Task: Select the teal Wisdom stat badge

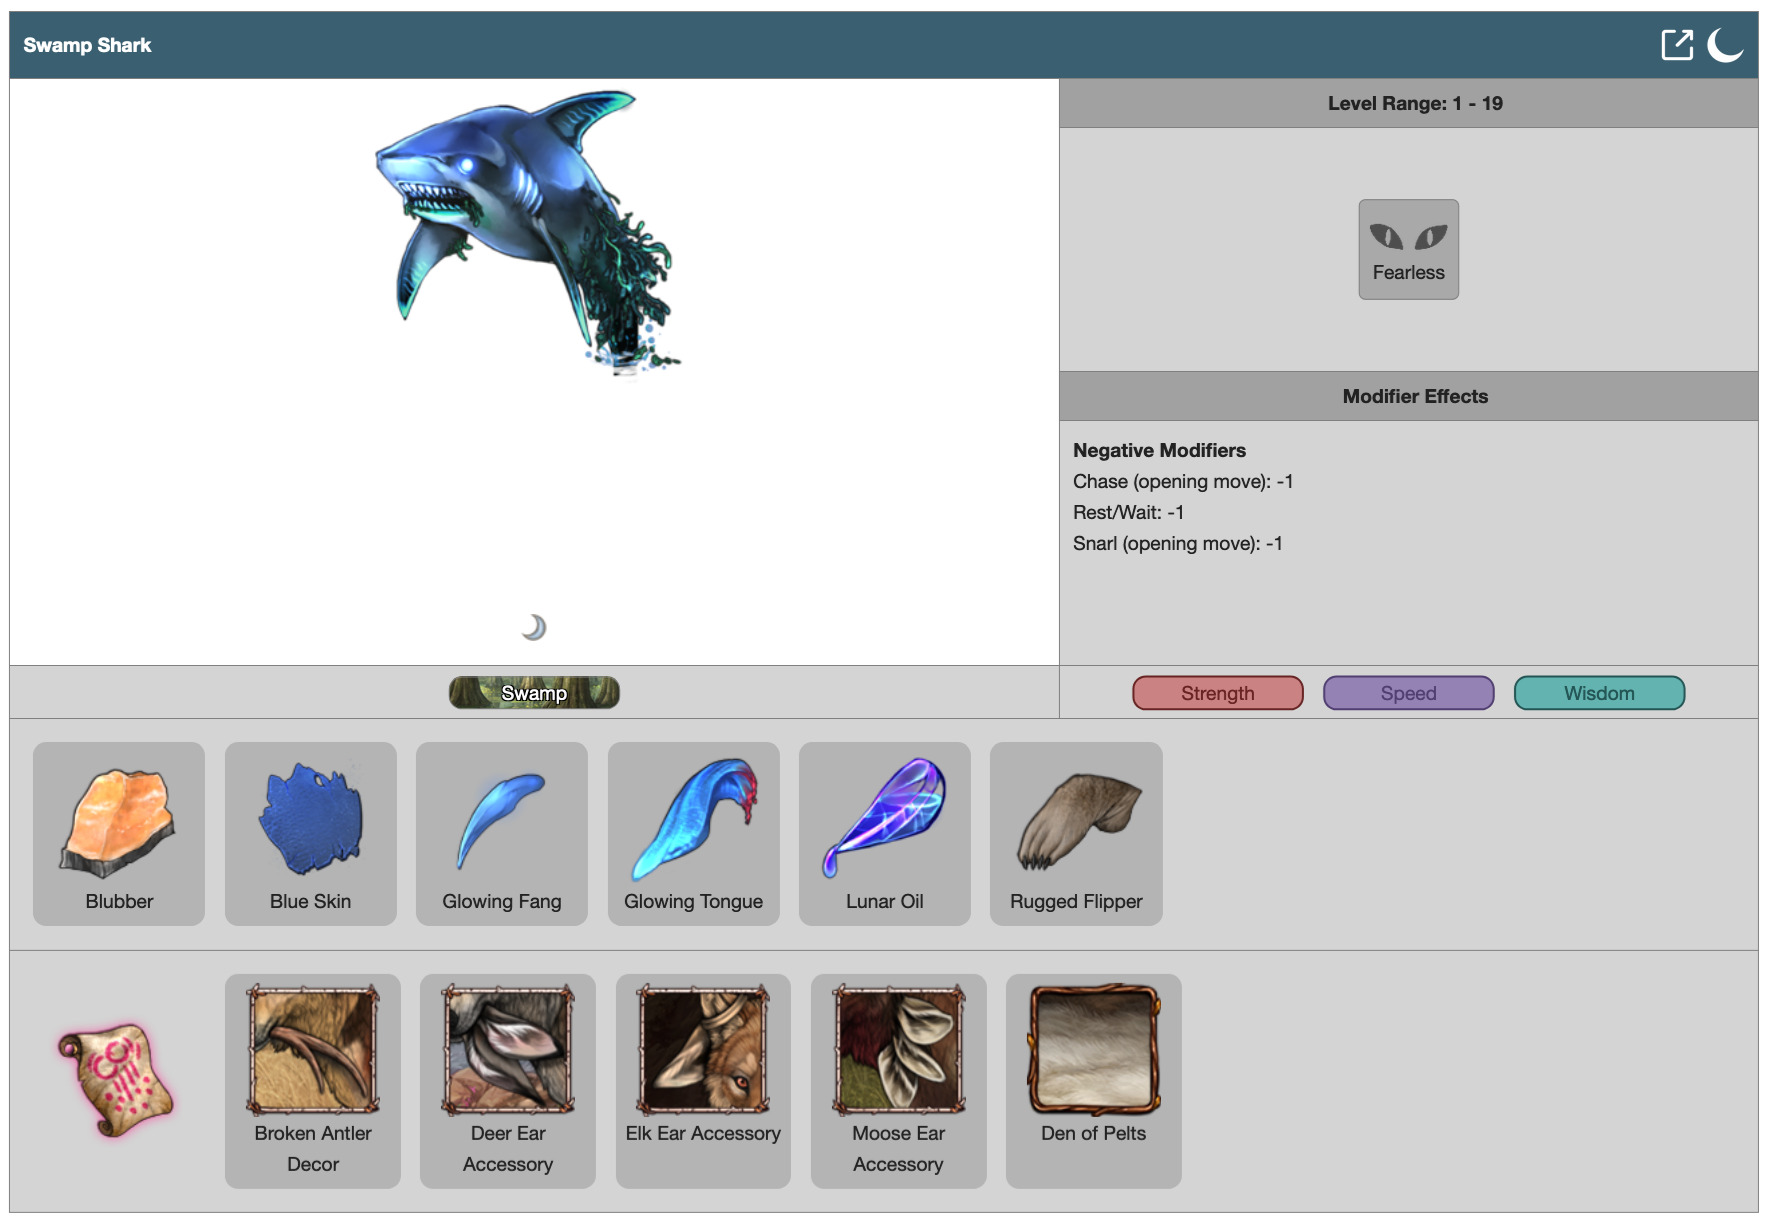Action: pos(1599,693)
